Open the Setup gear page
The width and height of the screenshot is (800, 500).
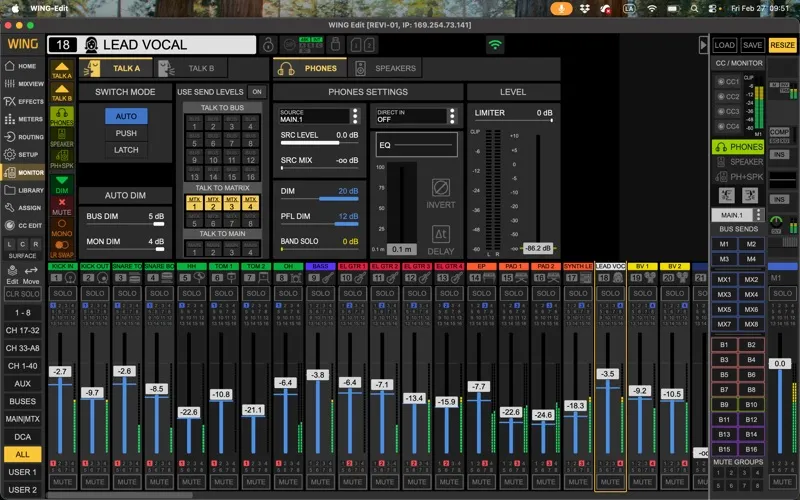click(23, 154)
